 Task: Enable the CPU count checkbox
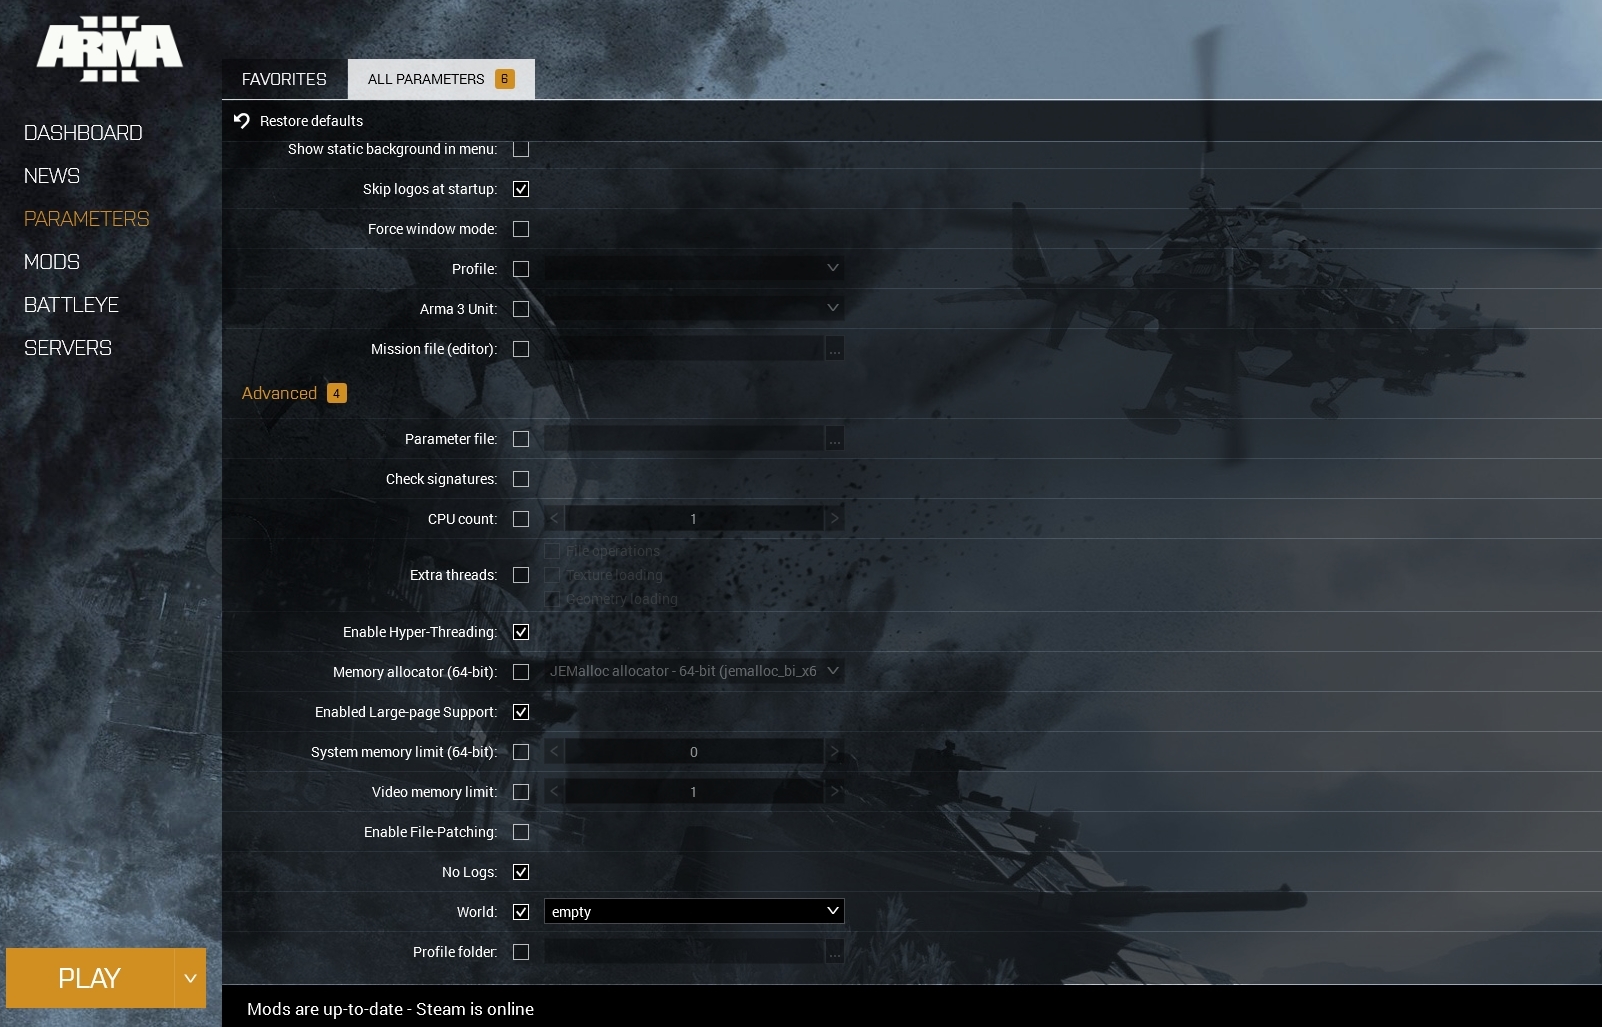(521, 519)
